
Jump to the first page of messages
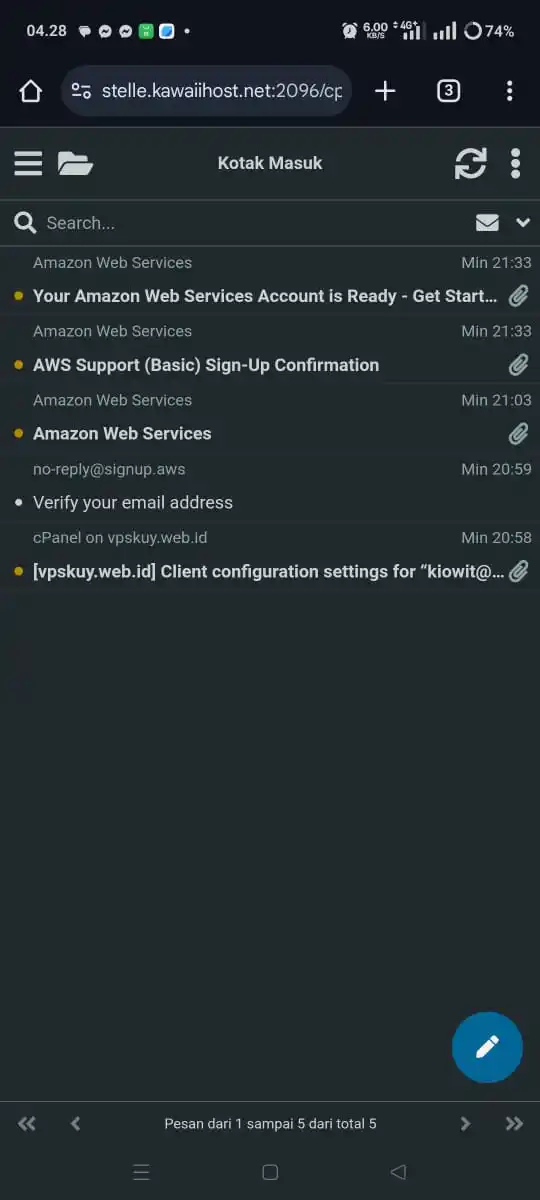coord(27,1124)
